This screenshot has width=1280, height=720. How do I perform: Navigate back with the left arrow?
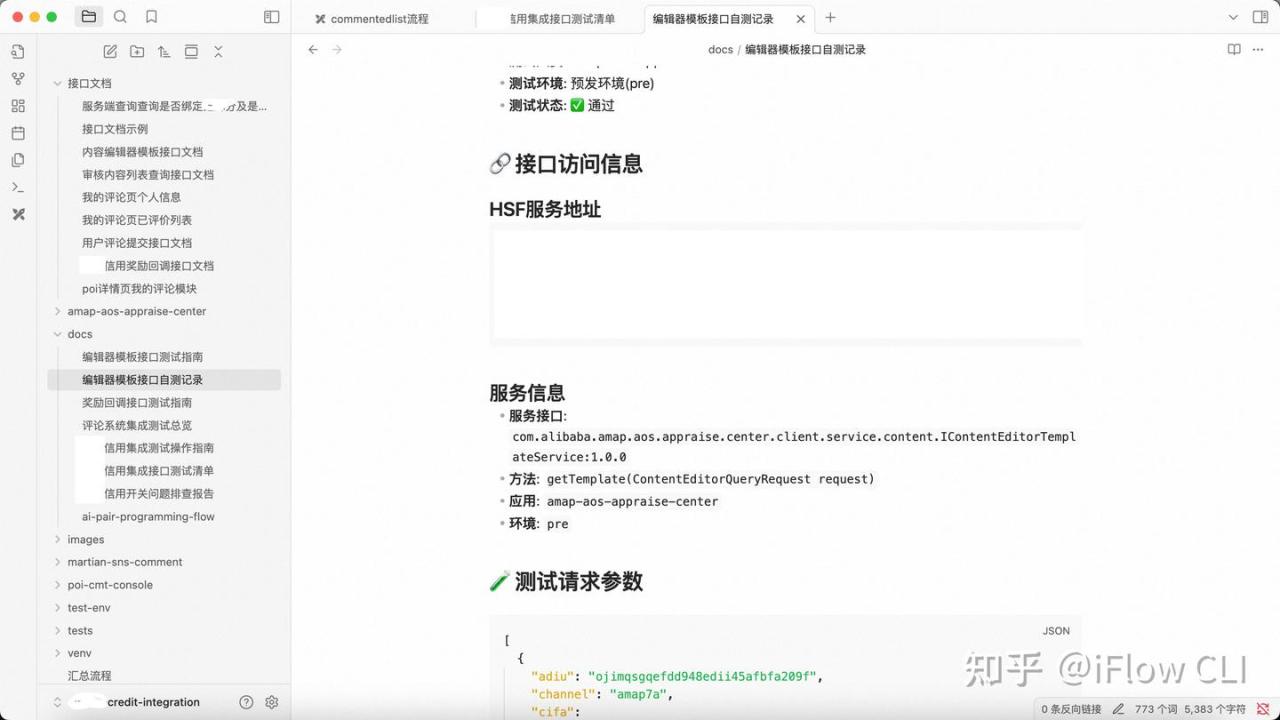coord(313,50)
